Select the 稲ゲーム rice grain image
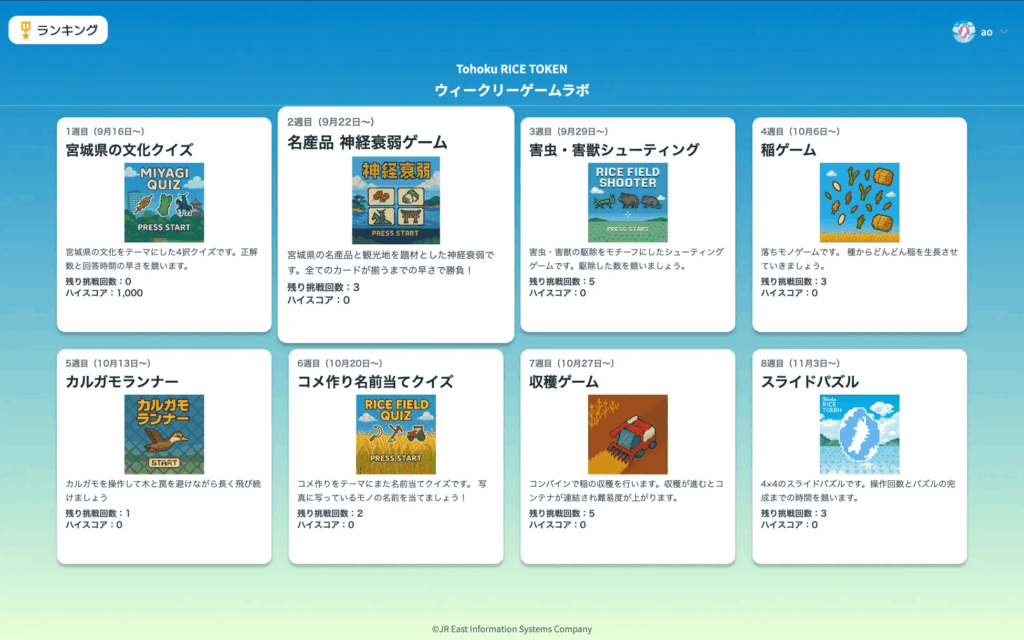The width and height of the screenshot is (1024, 640). pyautogui.click(x=859, y=203)
